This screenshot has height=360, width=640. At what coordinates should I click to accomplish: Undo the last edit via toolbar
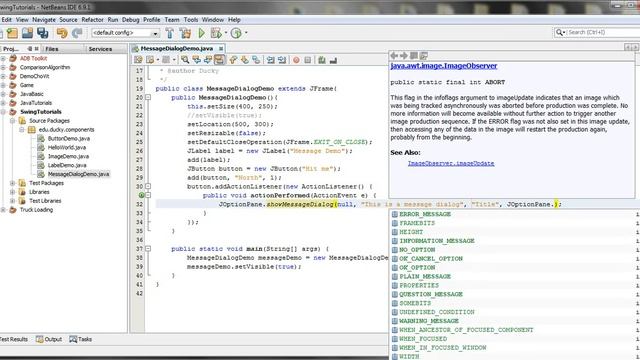click(x=62, y=33)
